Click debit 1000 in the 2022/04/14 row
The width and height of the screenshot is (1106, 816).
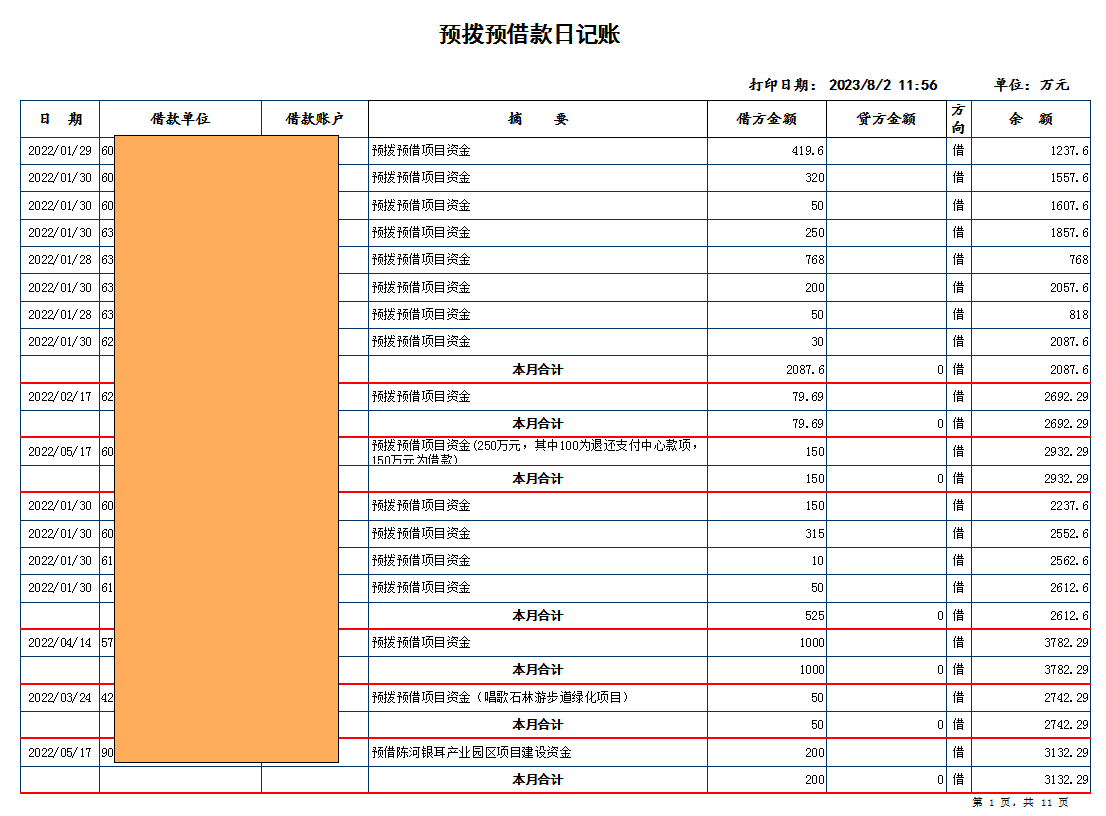tap(812, 643)
